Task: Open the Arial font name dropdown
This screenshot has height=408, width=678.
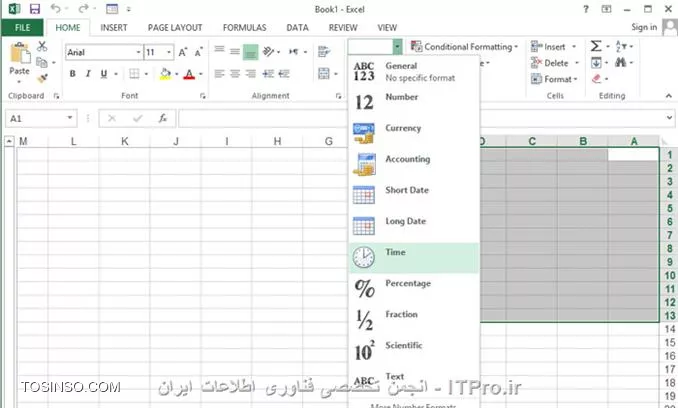Action: coord(138,52)
